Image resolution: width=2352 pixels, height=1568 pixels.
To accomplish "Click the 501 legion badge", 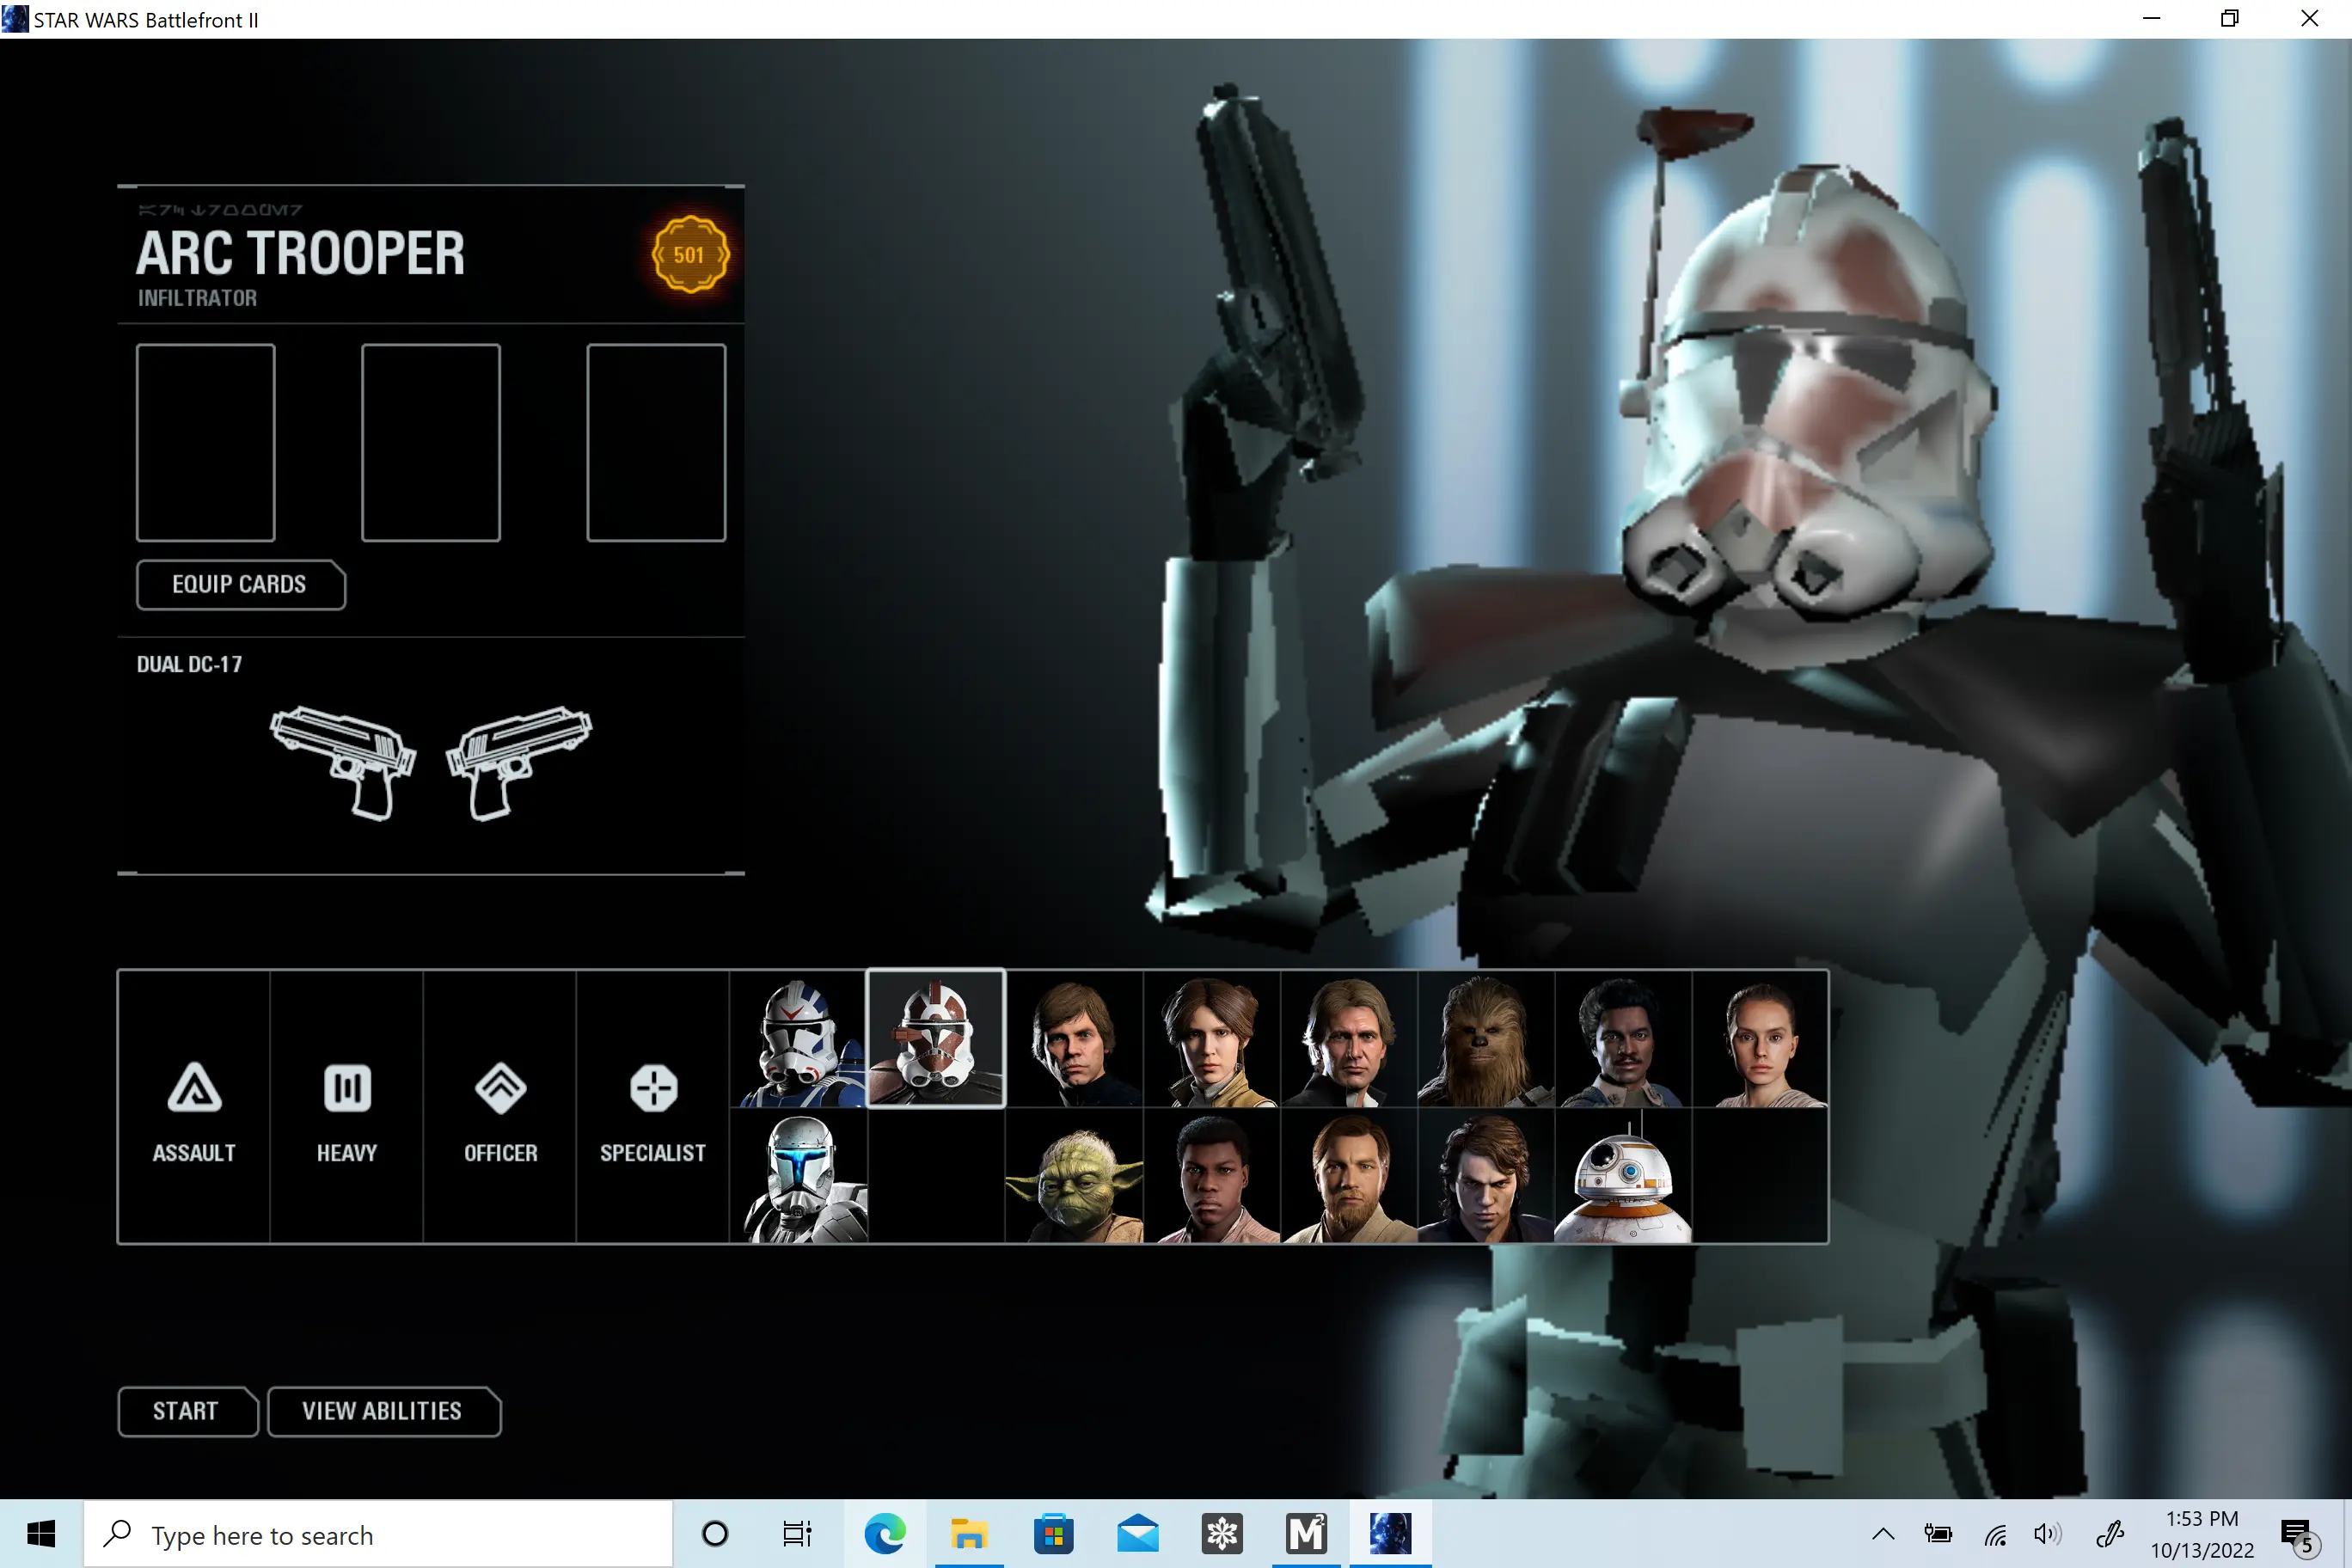I will [690, 254].
